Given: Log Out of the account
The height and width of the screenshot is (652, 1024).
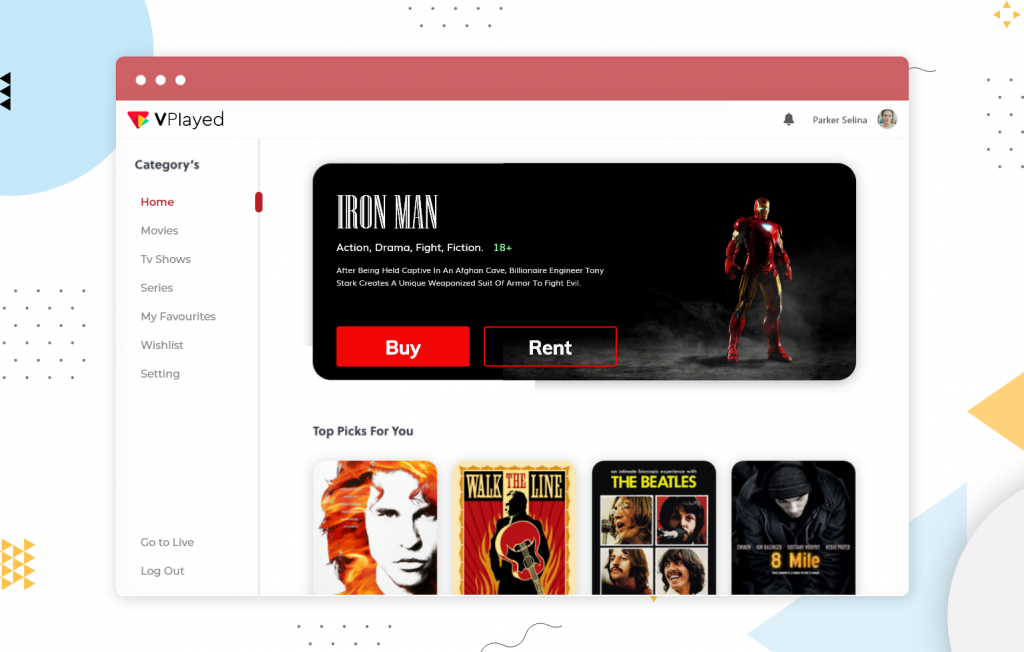Looking at the screenshot, I should coord(162,570).
